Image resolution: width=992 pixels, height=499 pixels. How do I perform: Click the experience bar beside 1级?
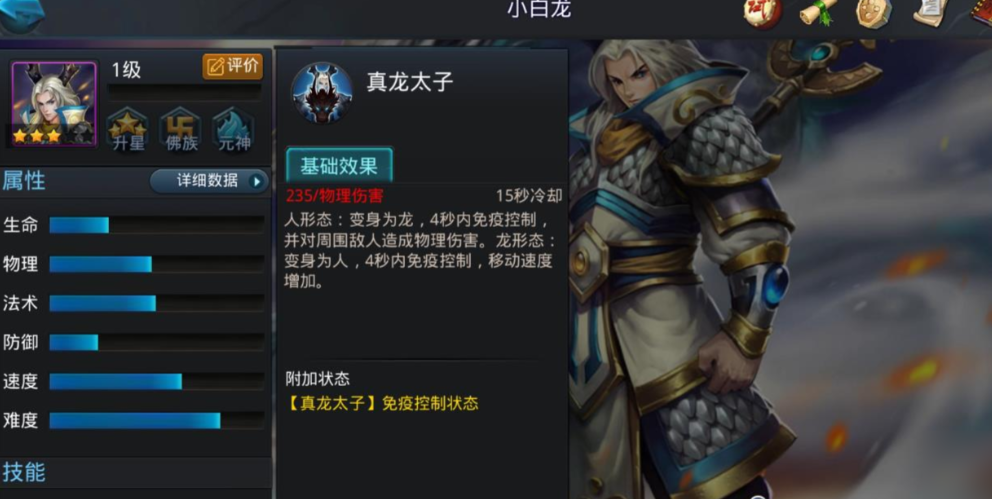coord(185,92)
